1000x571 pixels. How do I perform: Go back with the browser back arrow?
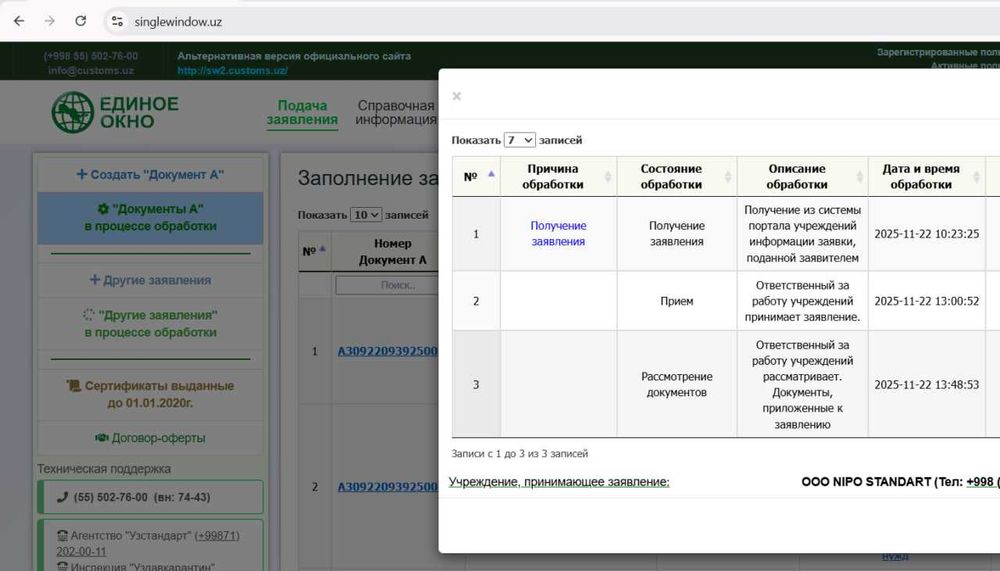click(19, 21)
